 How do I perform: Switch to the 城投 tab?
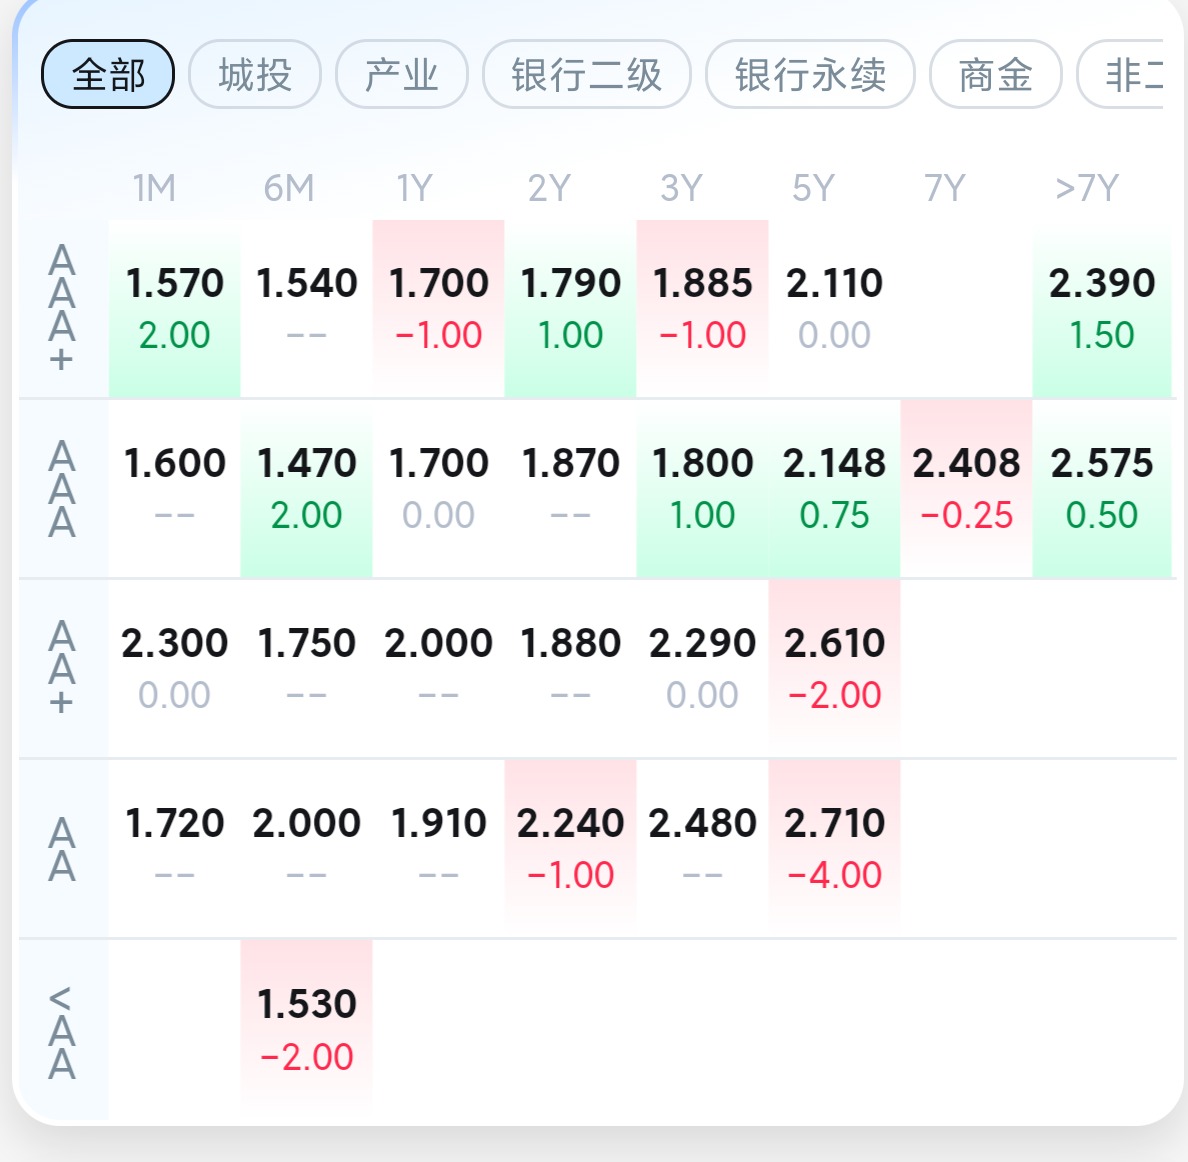(x=255, y=75)
